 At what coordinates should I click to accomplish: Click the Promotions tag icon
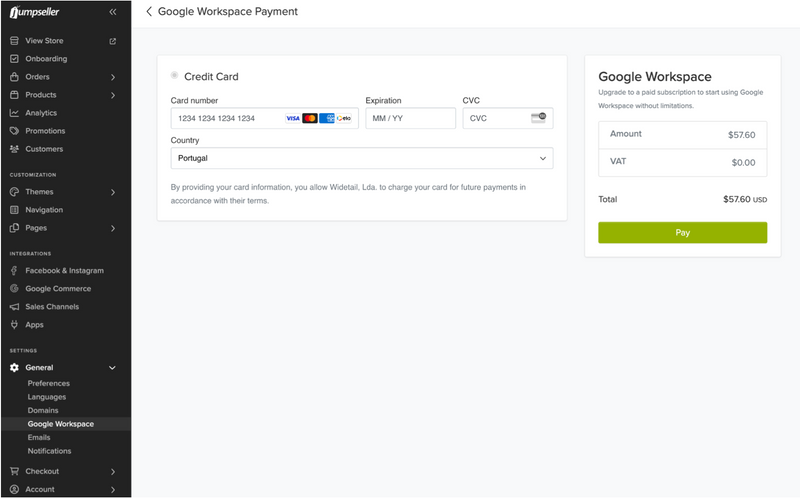pos(14,131)
